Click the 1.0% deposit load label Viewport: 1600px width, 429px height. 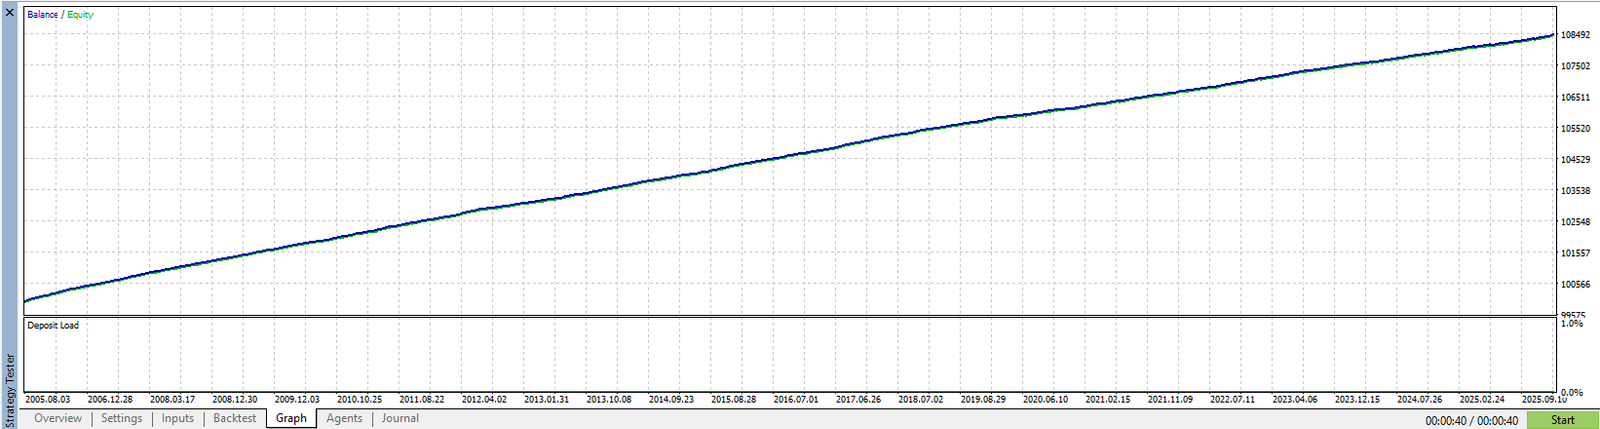[1572, 324]
